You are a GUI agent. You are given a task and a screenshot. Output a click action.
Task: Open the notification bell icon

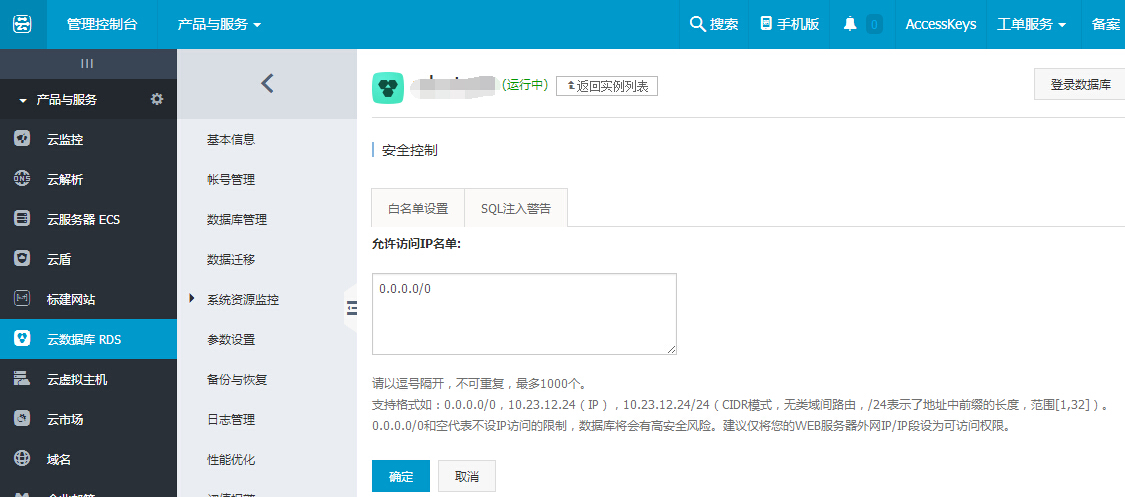851,24
